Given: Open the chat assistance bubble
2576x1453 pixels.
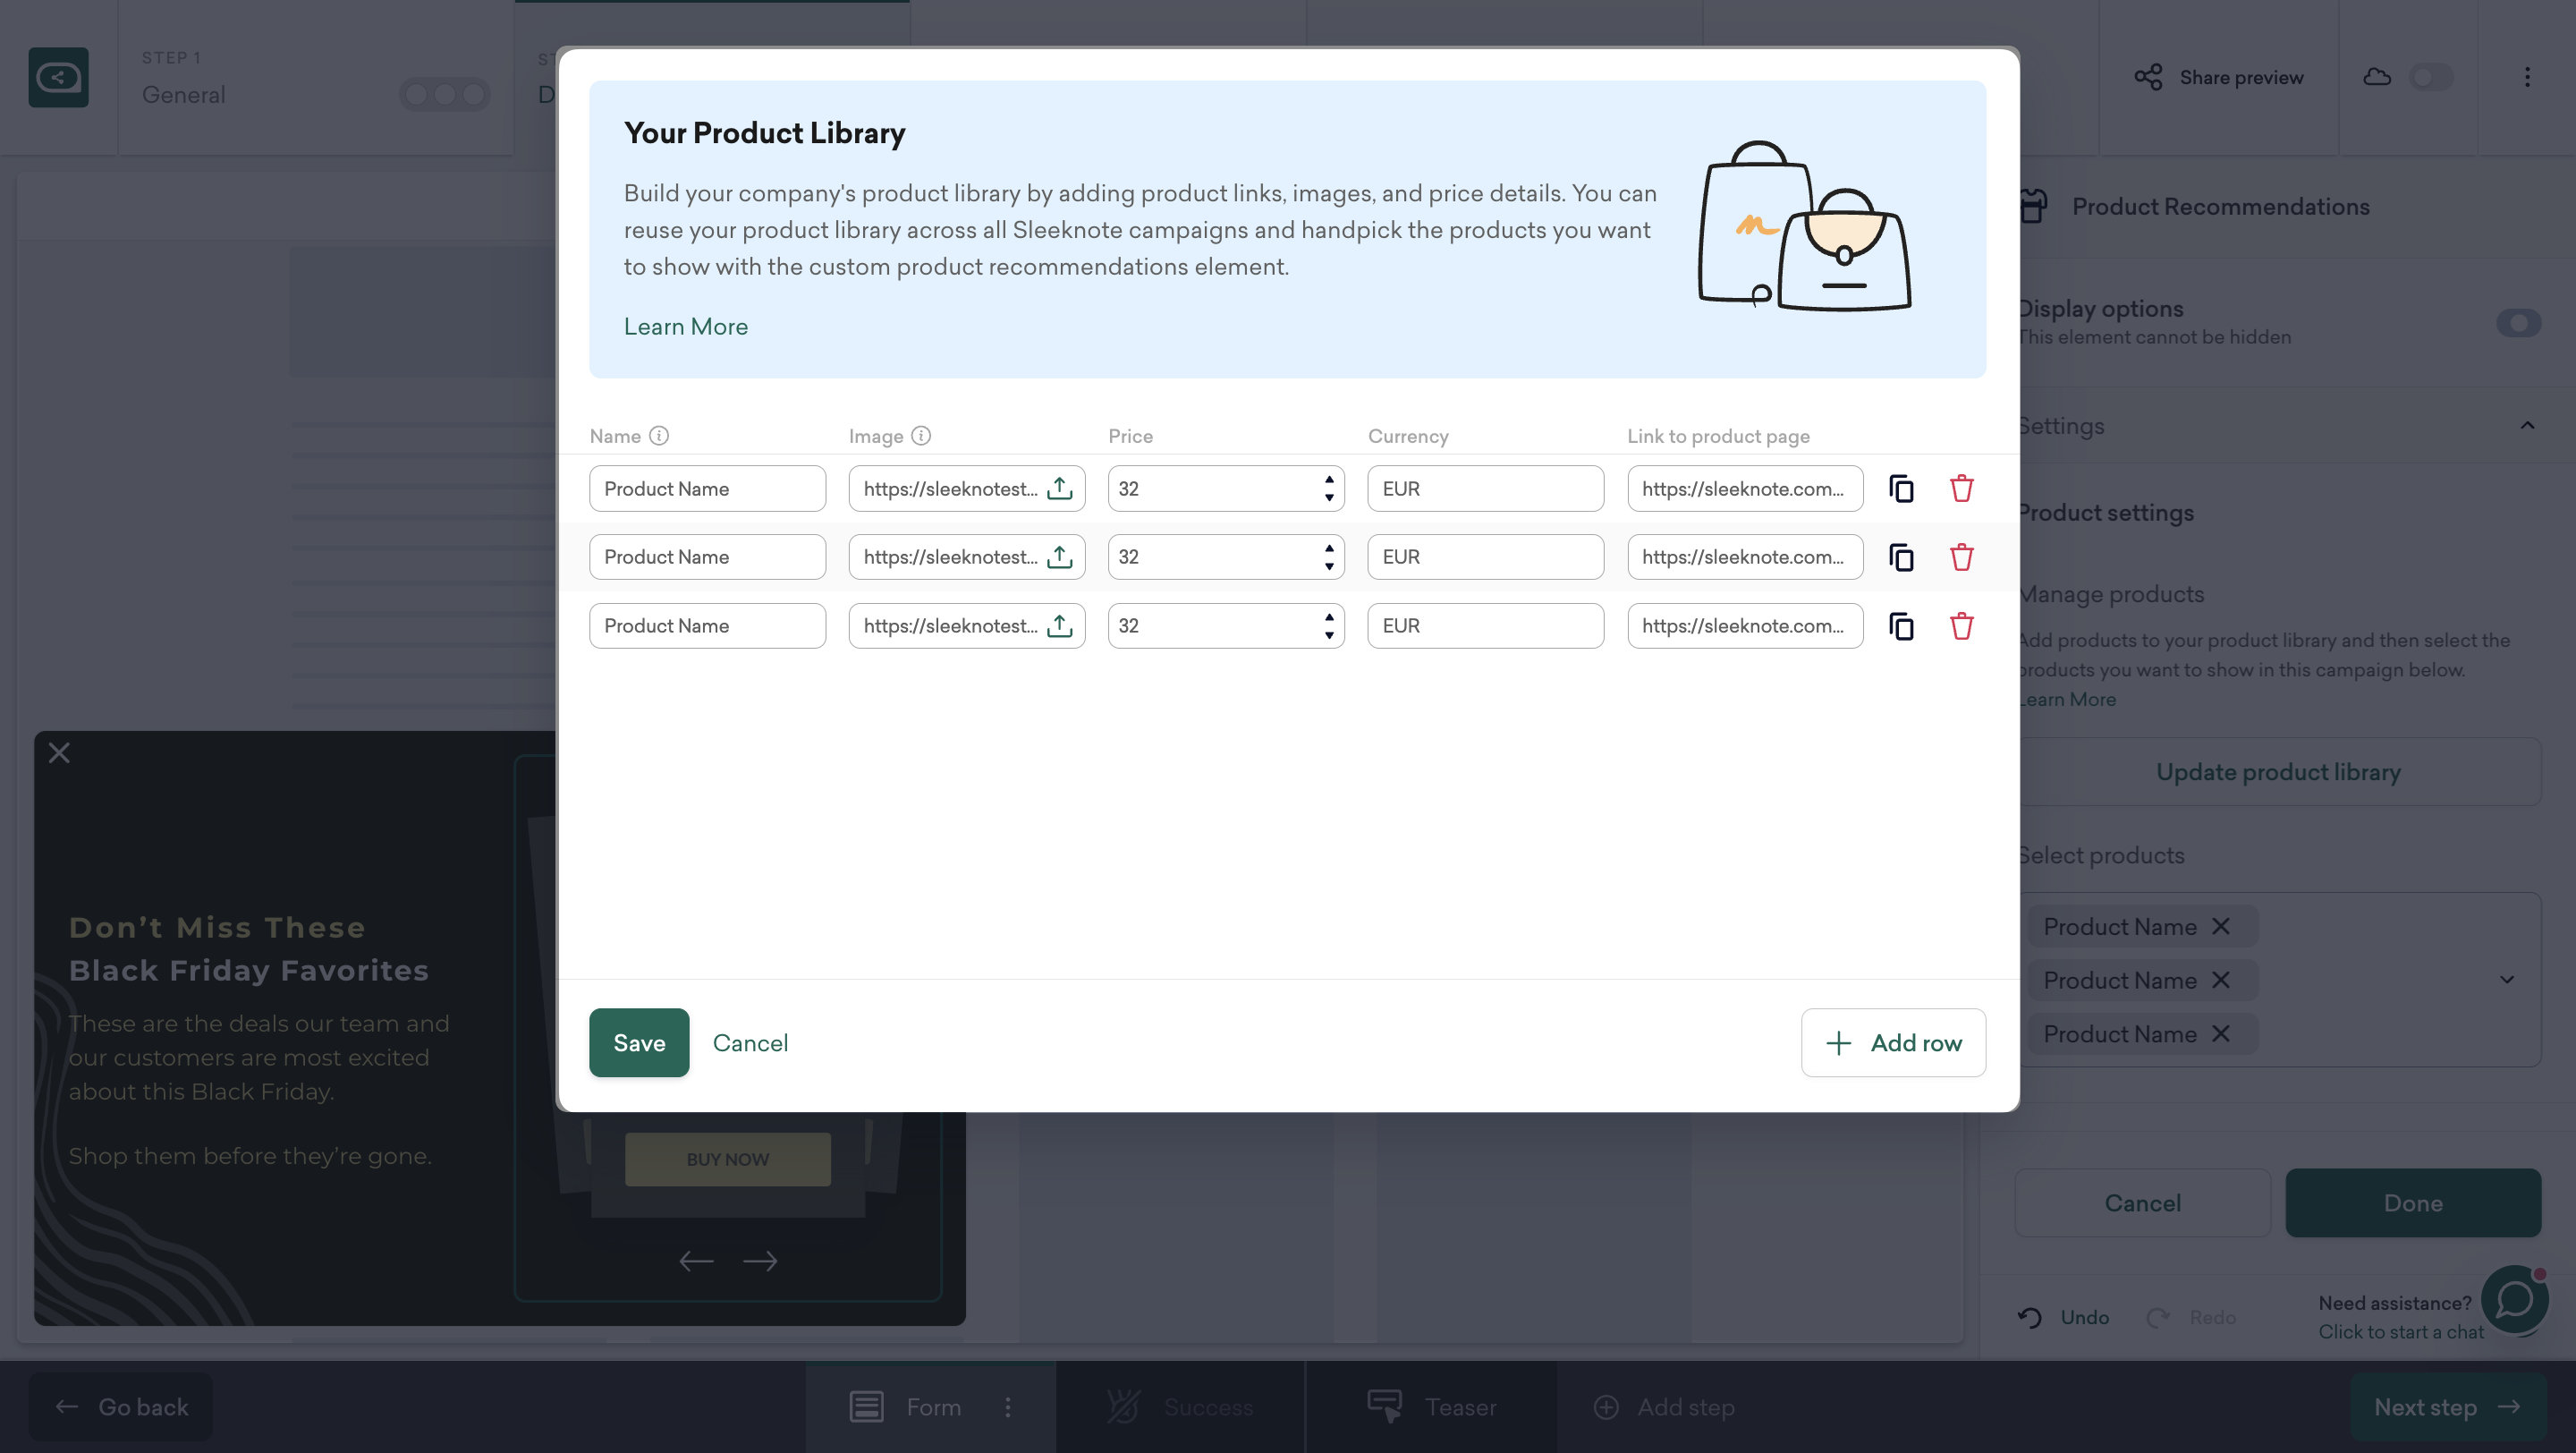Looking at the screenshot, I should point(2514,1301).
